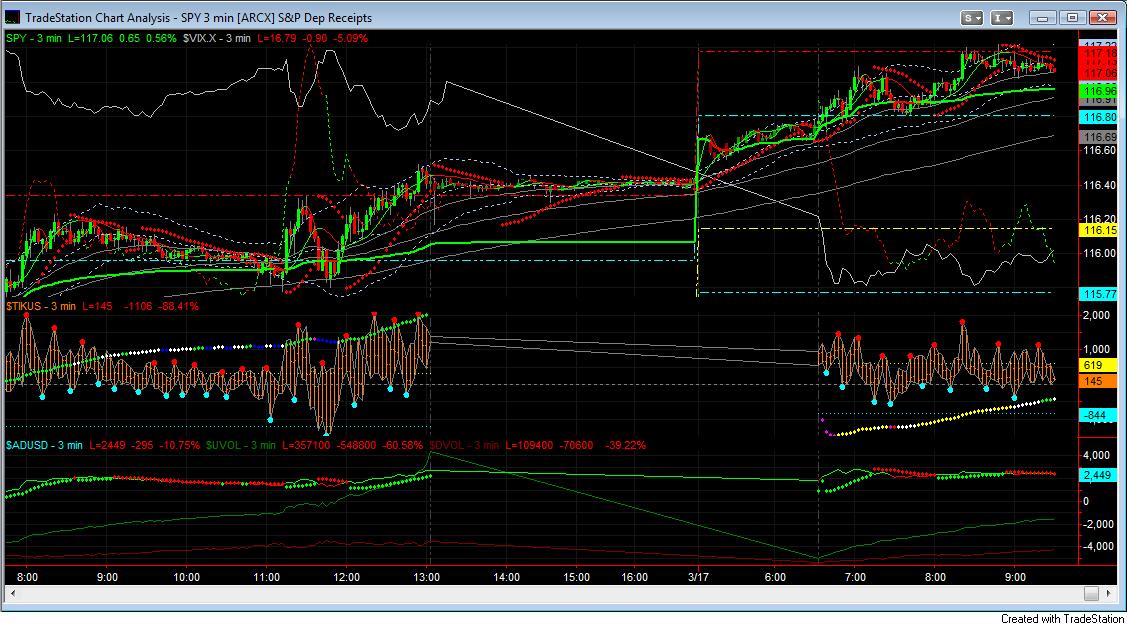Minimize the Chart Analysis window
Image resolution: width=1127 pixels, height=625 pixels.
tap(1043, 18)
